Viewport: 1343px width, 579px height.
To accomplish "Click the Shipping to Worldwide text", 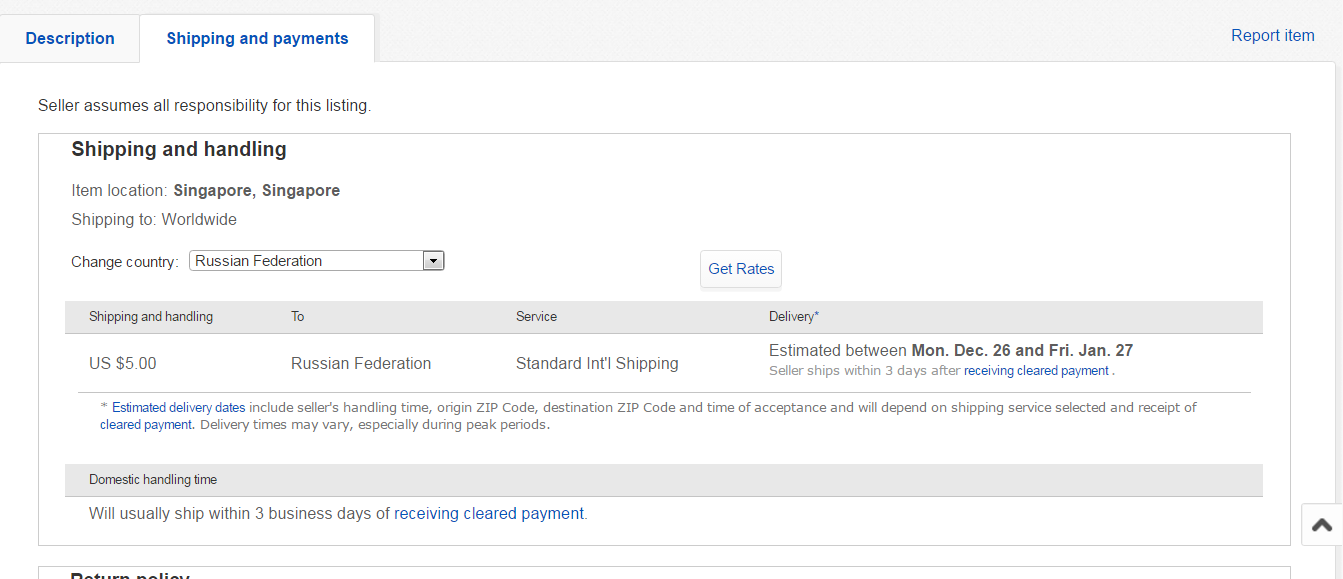I will [x=154, y=220].
